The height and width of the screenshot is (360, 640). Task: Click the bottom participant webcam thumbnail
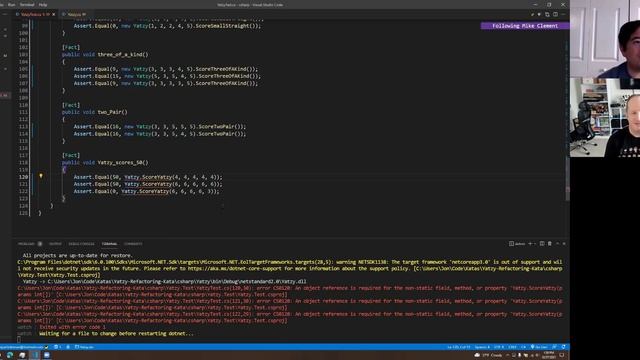click(x=604, y=118)
